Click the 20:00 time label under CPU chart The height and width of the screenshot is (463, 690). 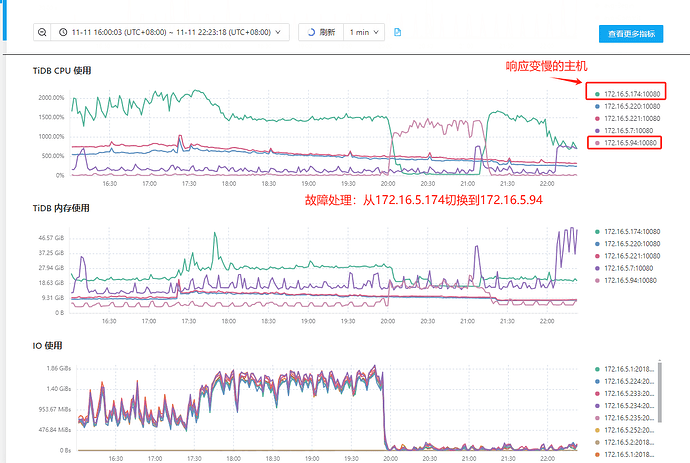pyautogui.click(x=388, y=184)
